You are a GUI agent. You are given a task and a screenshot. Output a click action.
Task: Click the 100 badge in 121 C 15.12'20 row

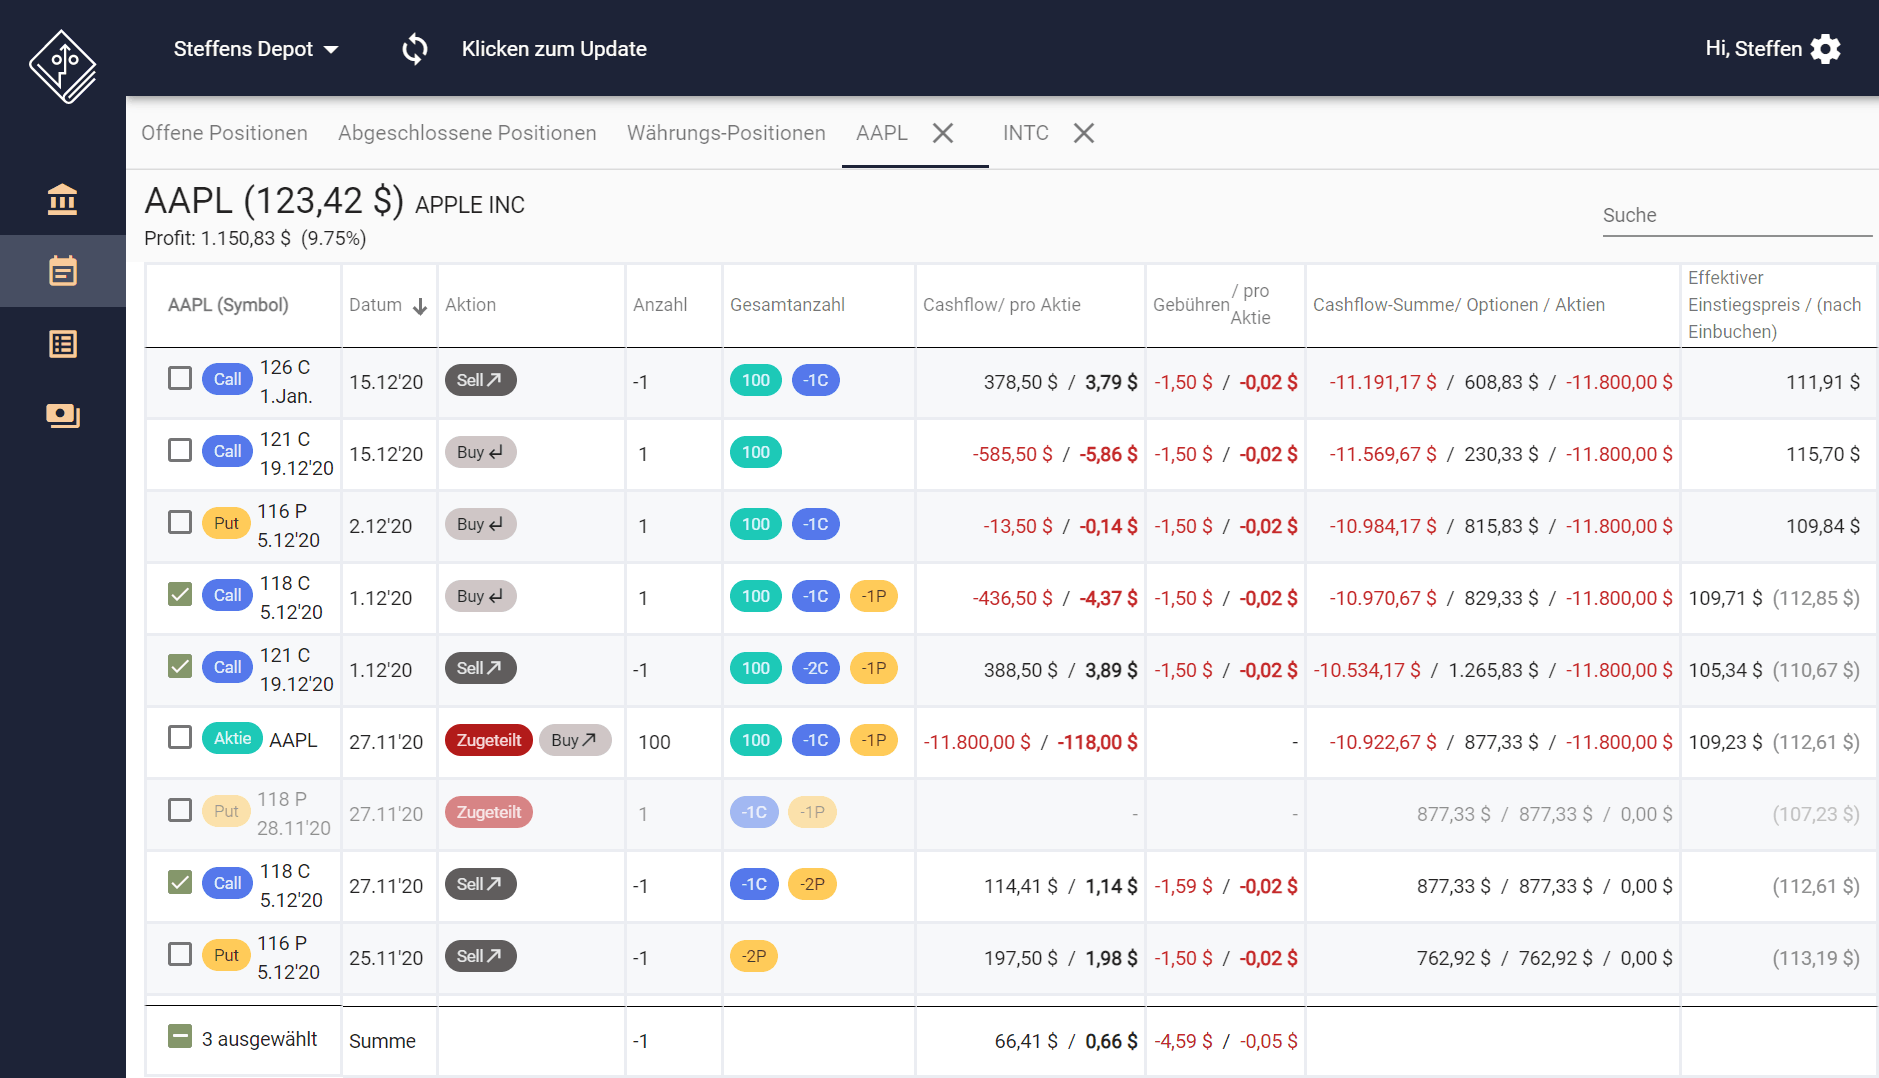click(756, 452)
